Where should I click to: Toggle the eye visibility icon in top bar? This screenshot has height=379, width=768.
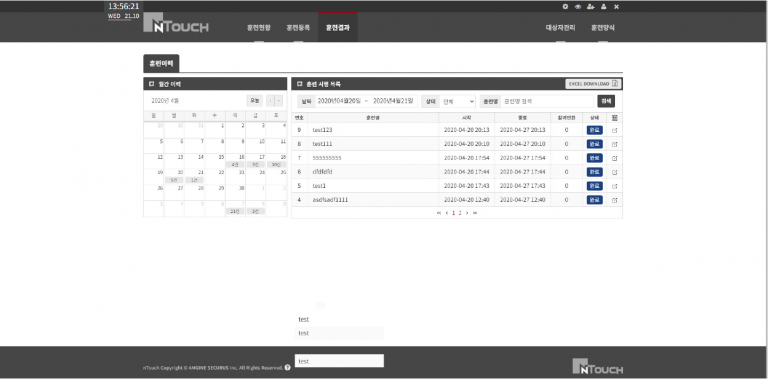point(578,7)
